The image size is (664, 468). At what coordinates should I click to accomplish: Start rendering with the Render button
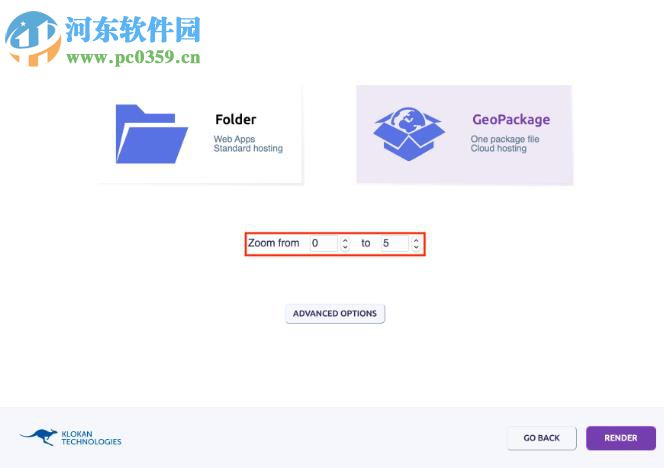[621, 438]
